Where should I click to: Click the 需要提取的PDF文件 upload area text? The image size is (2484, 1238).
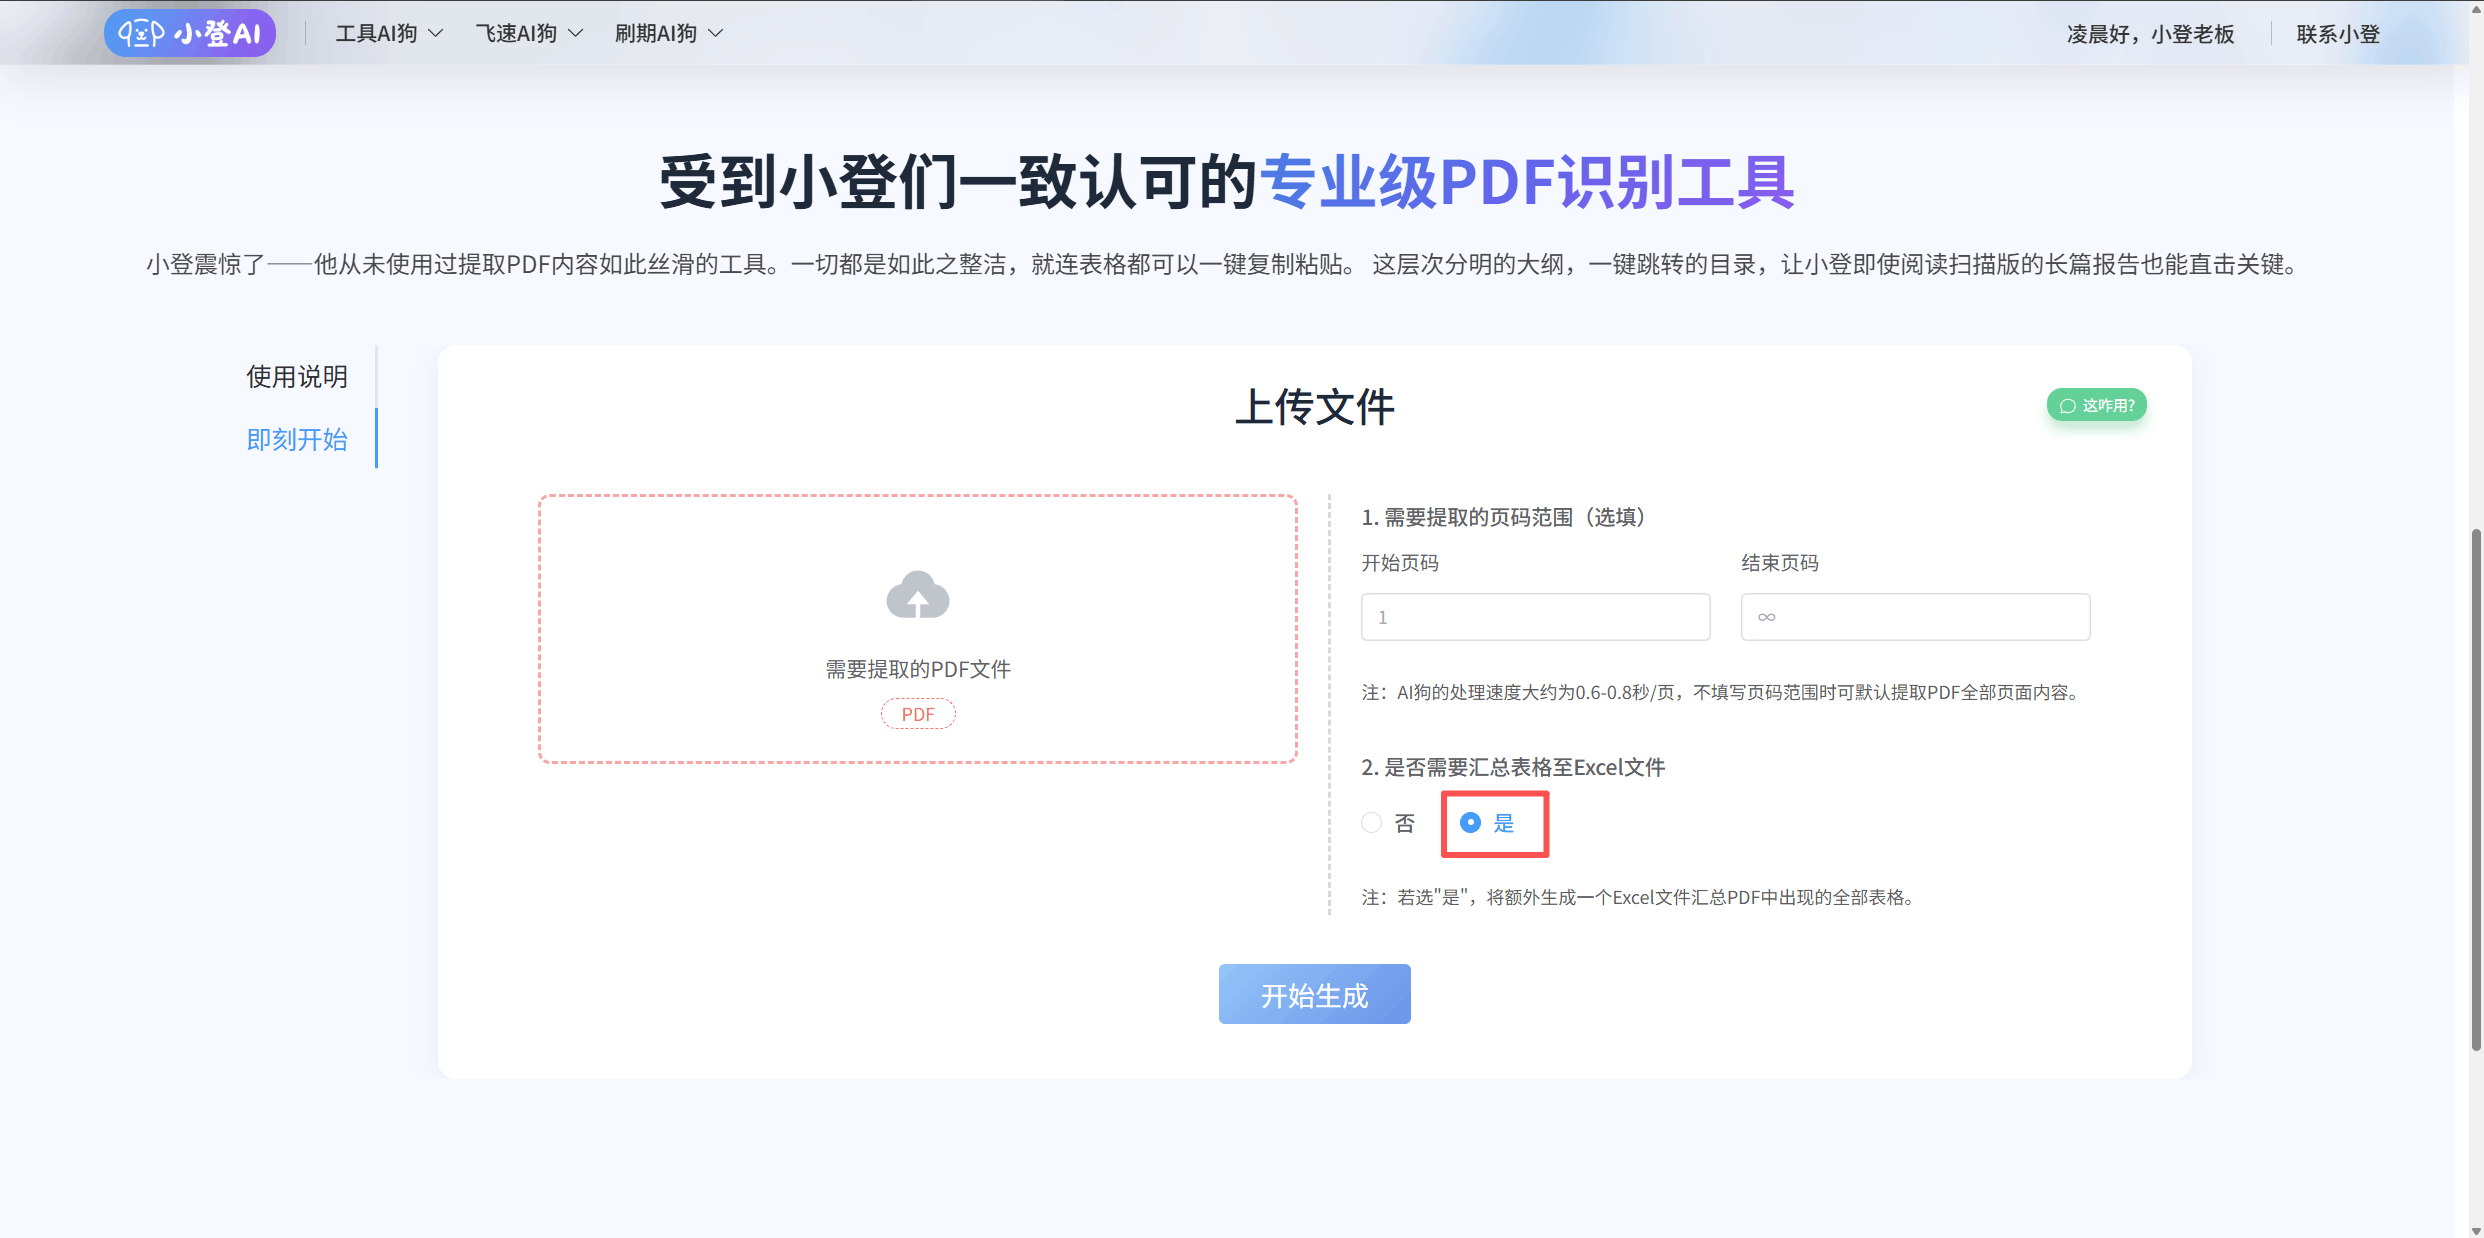pos(917,669)
